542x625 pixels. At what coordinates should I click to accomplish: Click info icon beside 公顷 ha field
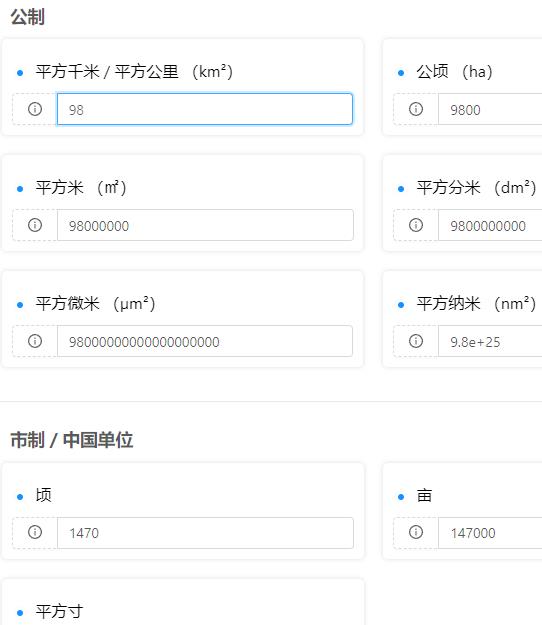pos(416,109)
